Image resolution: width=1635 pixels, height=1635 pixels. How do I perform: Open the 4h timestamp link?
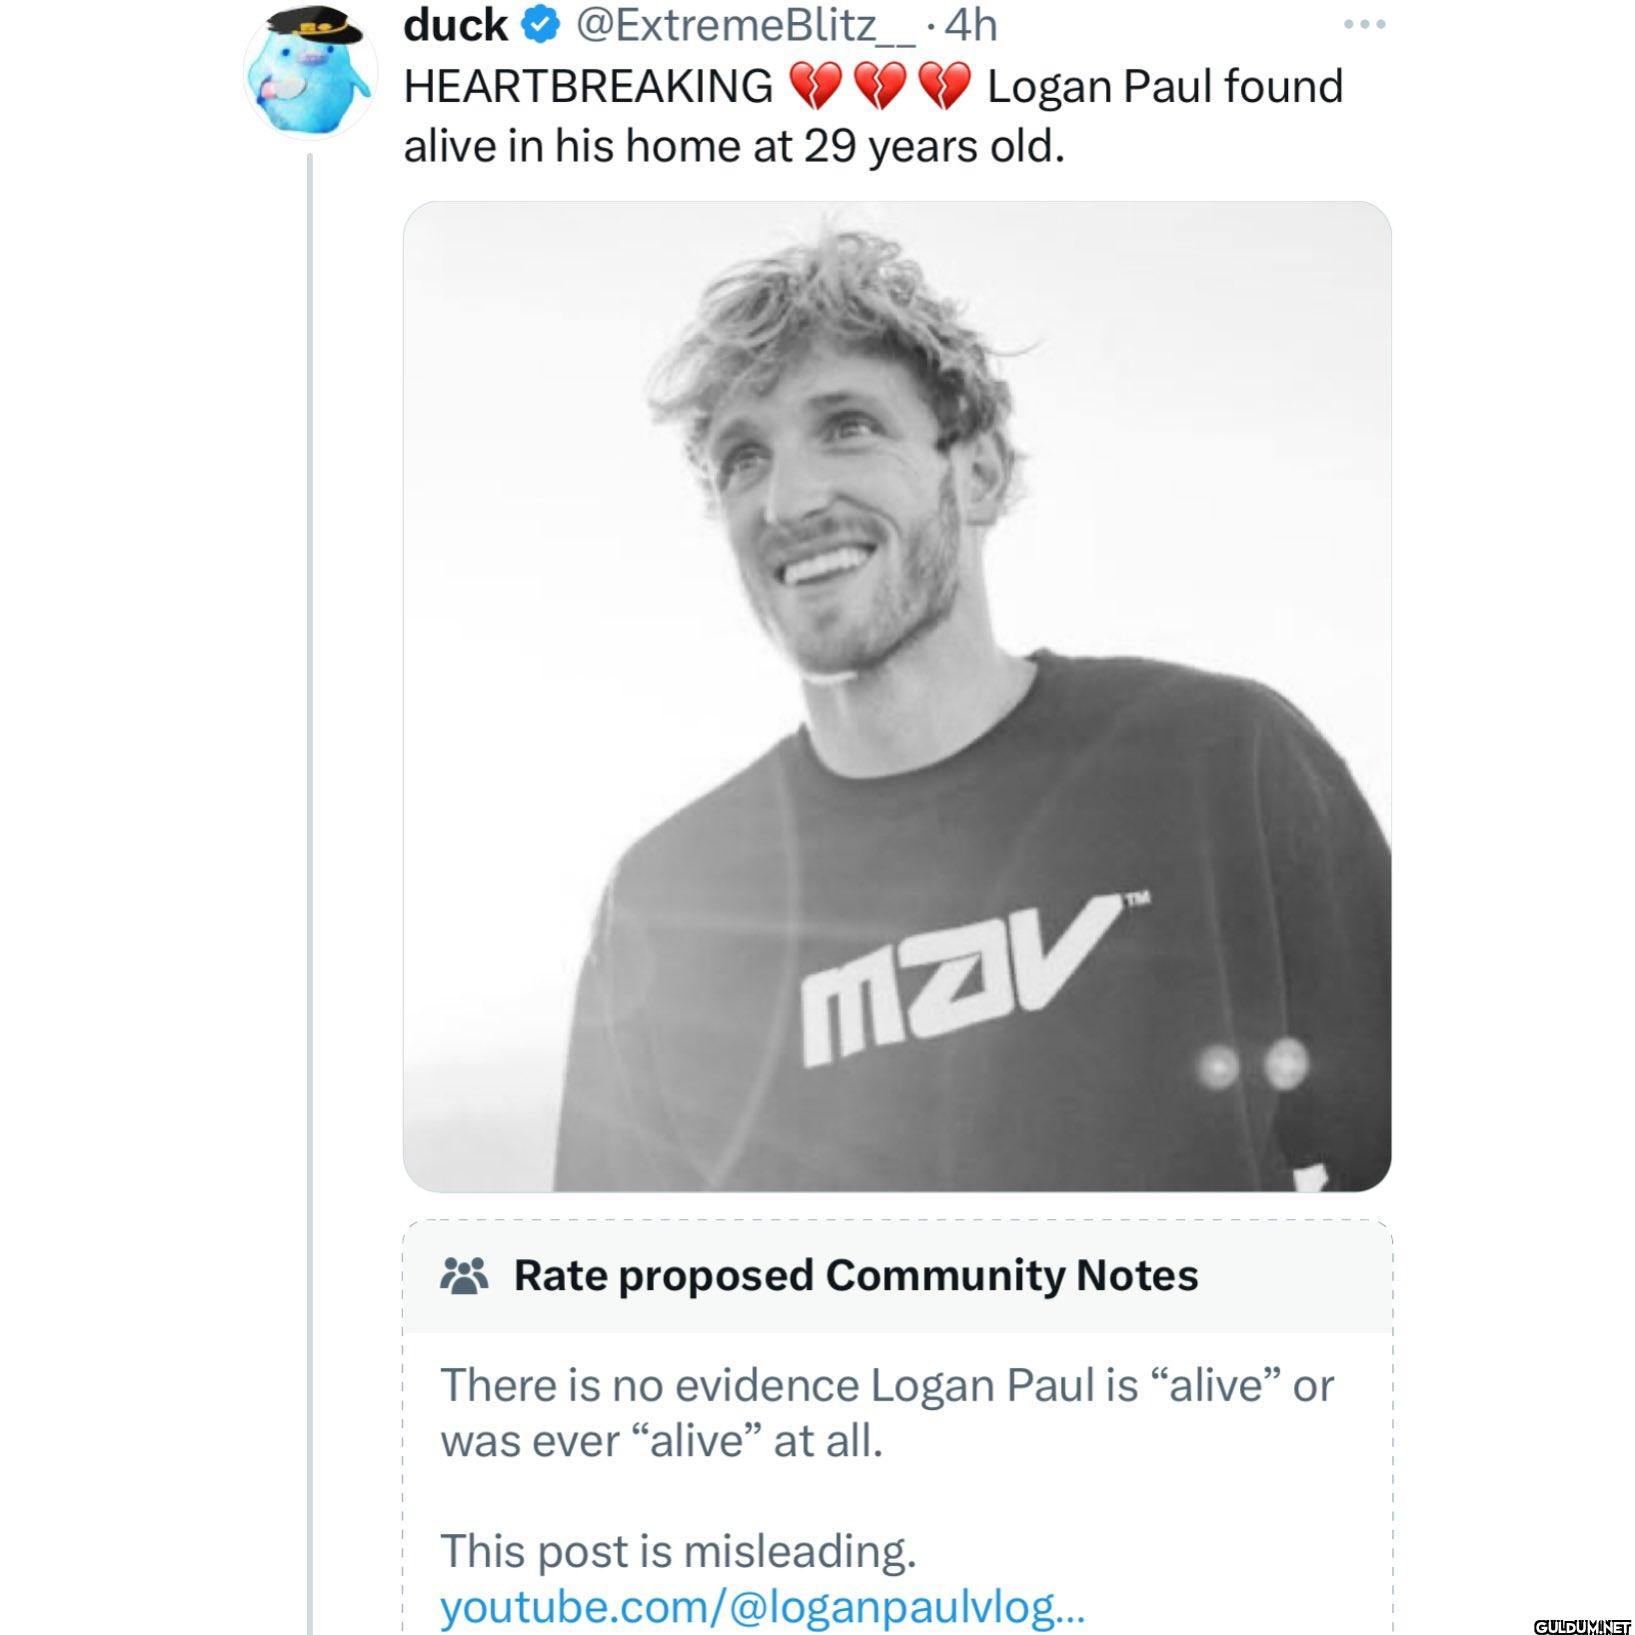971,25
